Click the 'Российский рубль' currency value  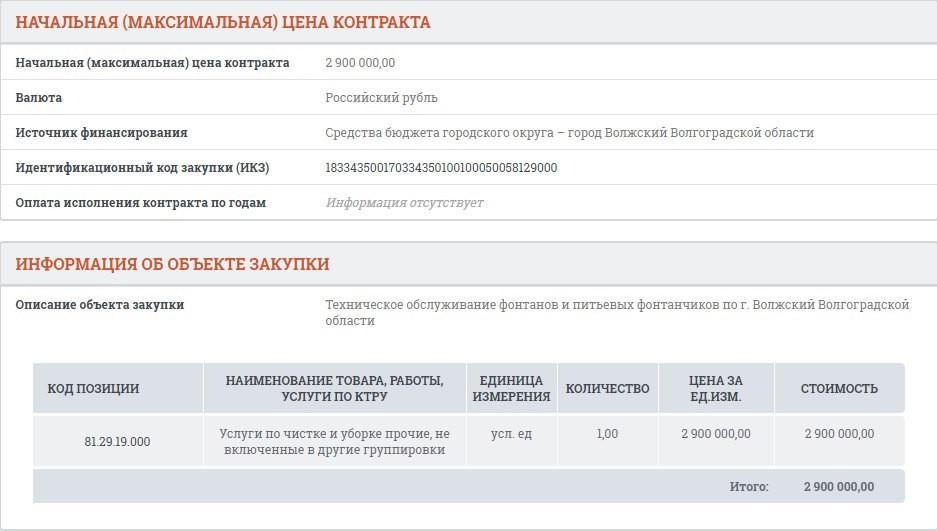click(x=381, y=97)
